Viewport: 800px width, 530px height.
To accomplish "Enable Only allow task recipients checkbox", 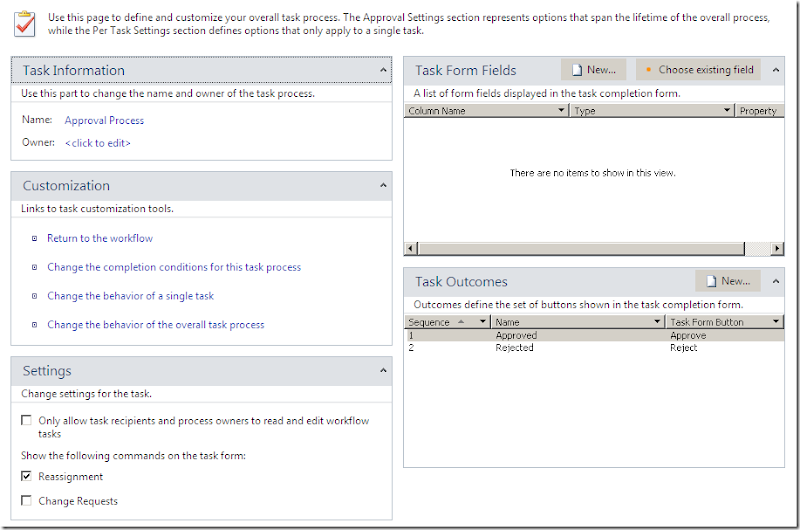I will pos(26,420).
